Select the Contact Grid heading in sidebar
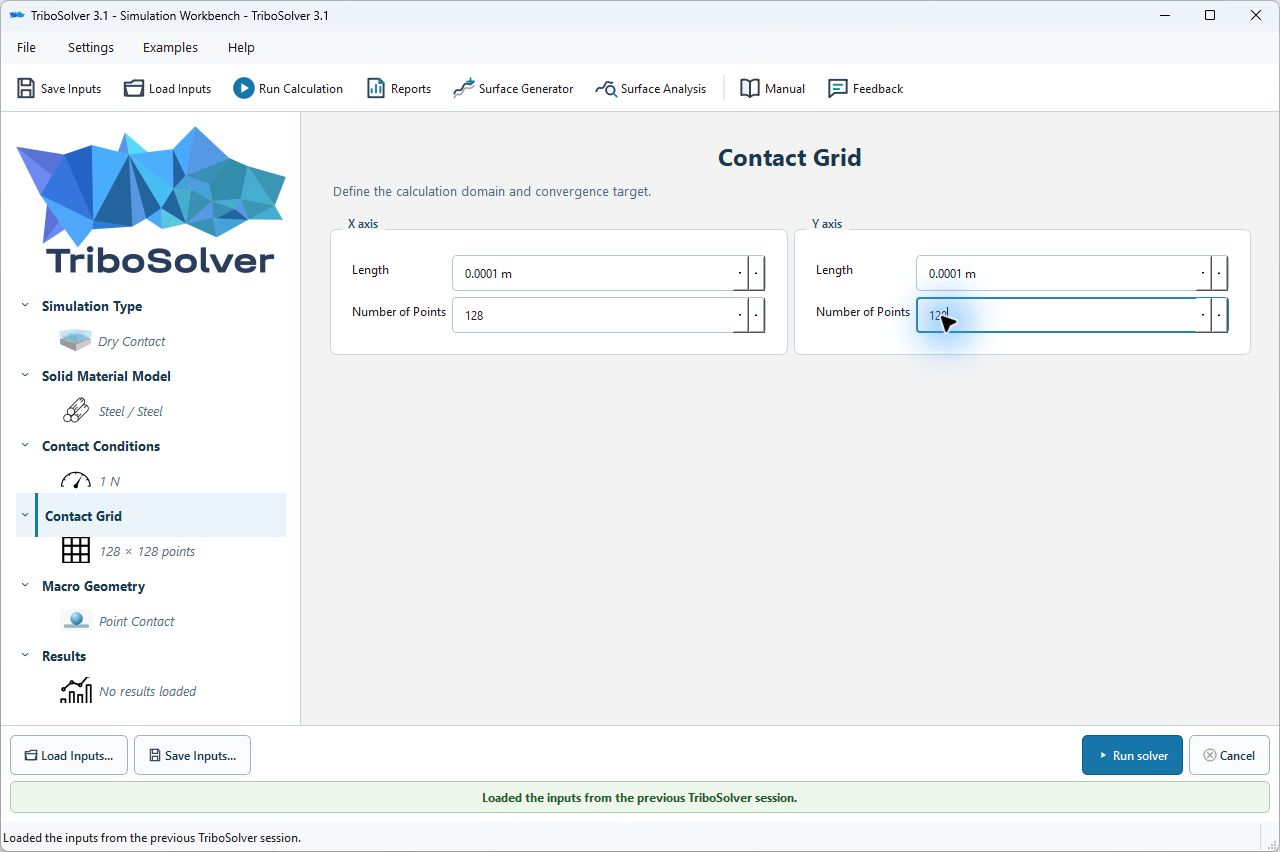 click(x=83, y=516)
